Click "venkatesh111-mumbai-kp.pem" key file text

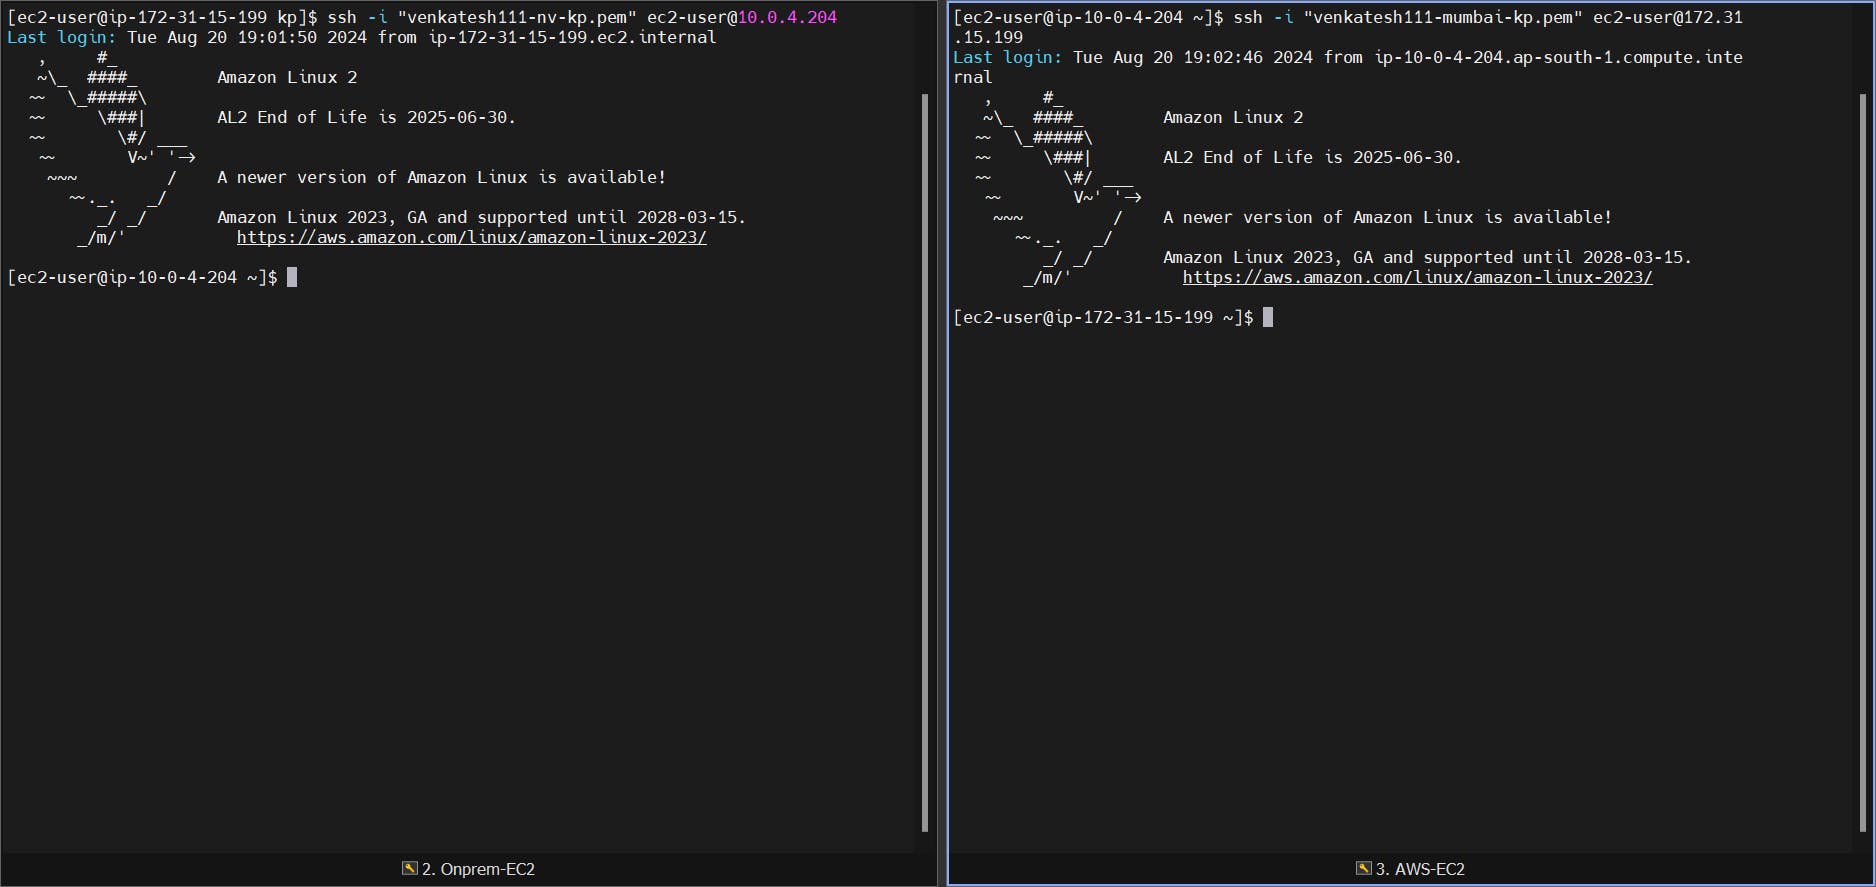pos(1443,17)
